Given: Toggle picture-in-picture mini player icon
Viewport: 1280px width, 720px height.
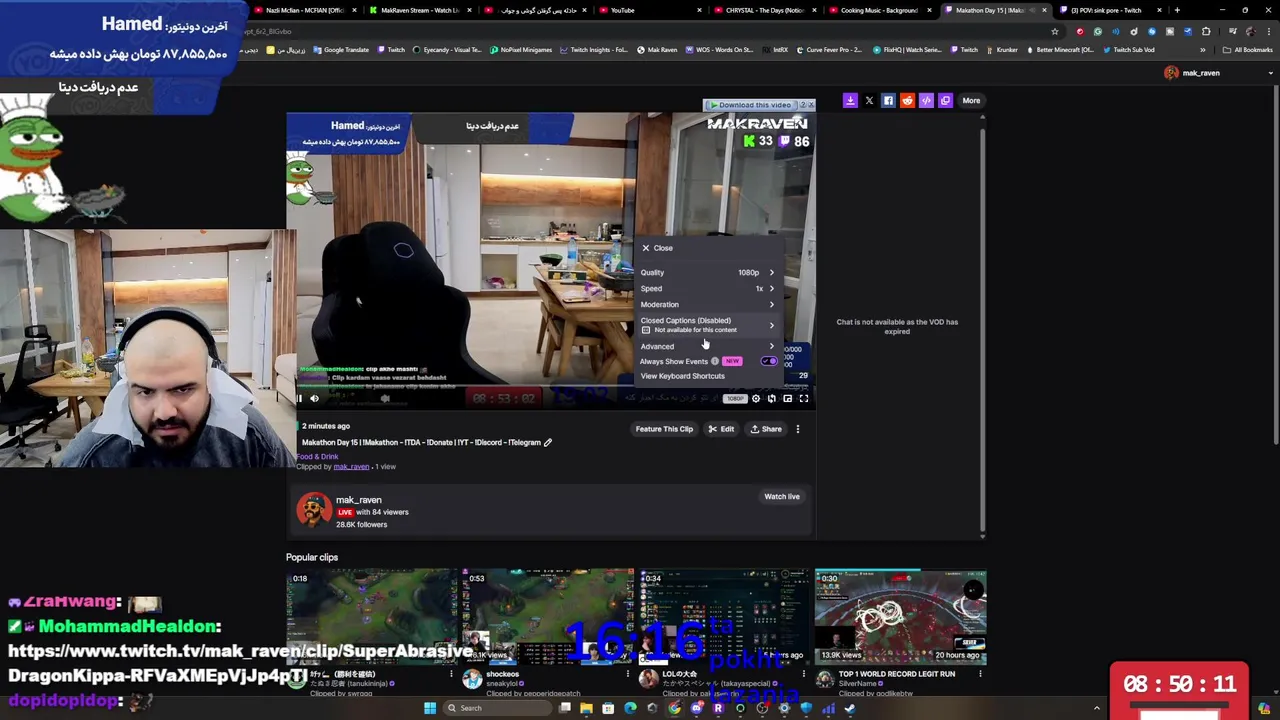Looking at the screenshot, I should 787,398.
